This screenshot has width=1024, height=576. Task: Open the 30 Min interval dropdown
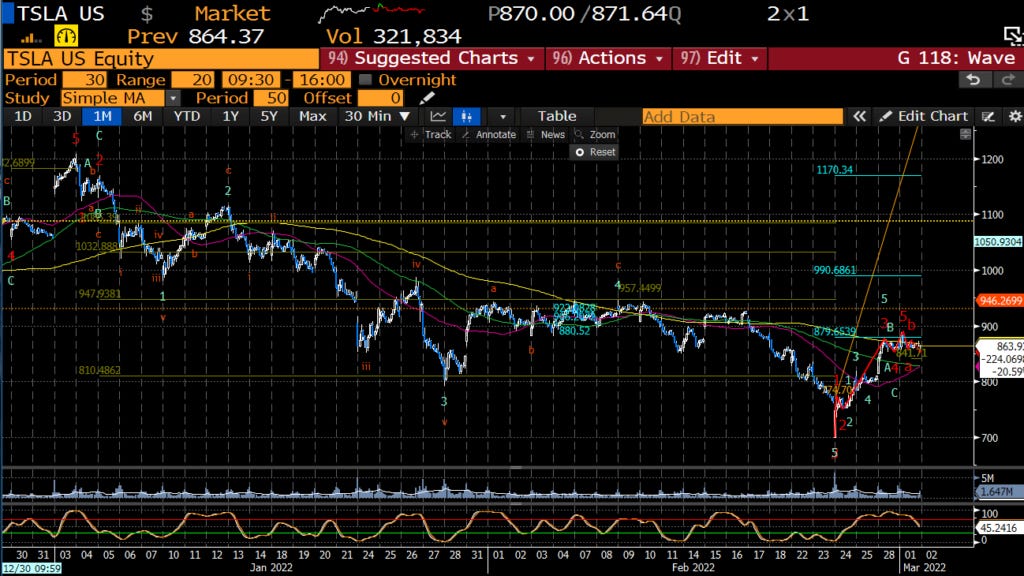pyautogui.click(x=377, y=116)
